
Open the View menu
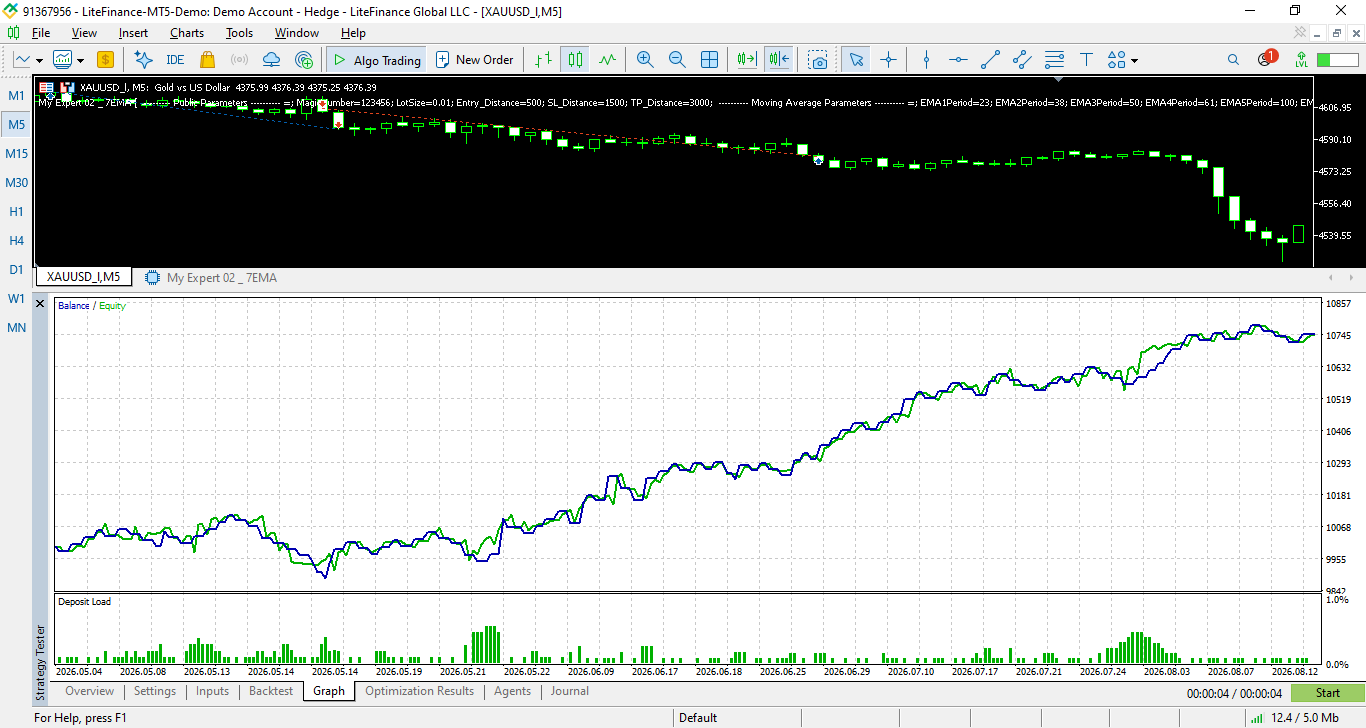pos(84,33)
